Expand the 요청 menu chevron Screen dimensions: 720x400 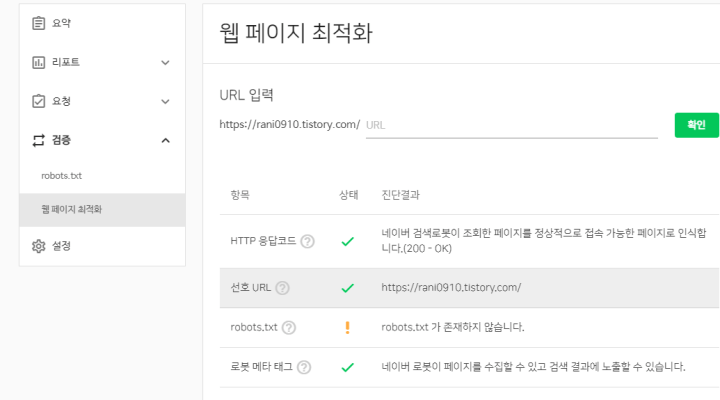click(165, 101)
